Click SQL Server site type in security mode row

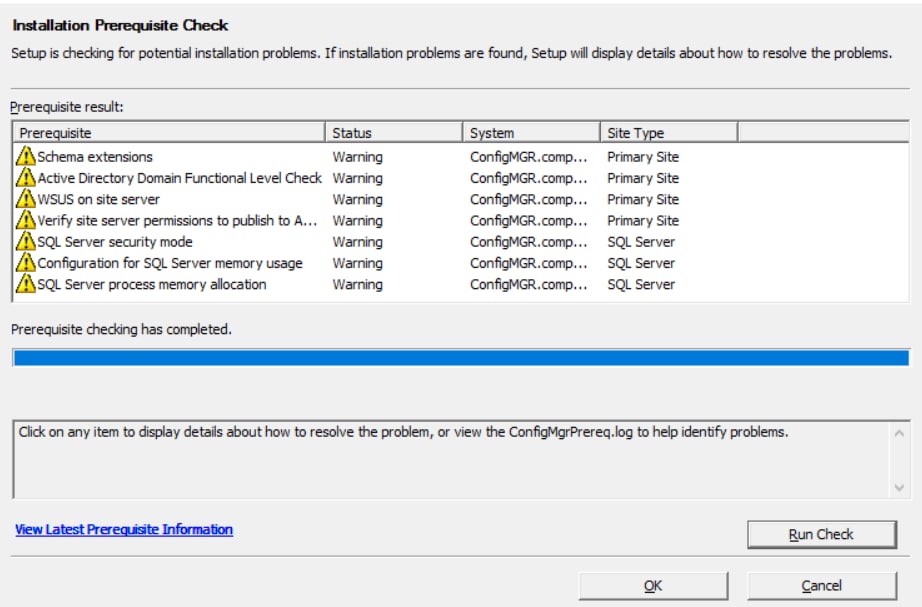click(641, 242)
